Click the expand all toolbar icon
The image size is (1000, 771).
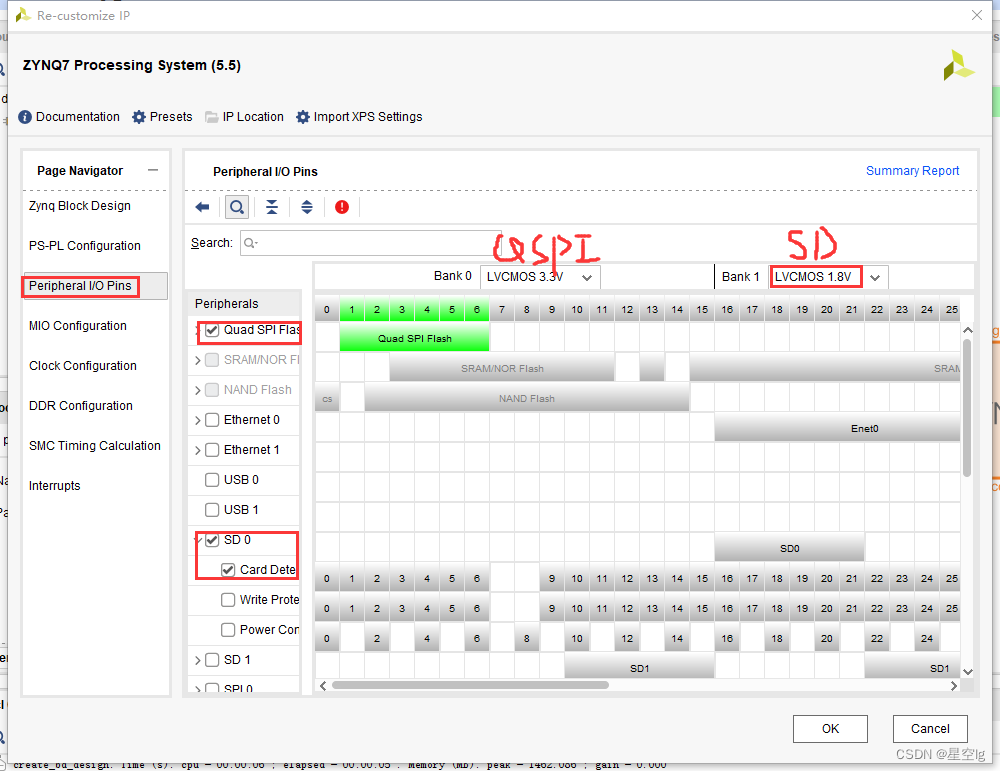[307, 207]
